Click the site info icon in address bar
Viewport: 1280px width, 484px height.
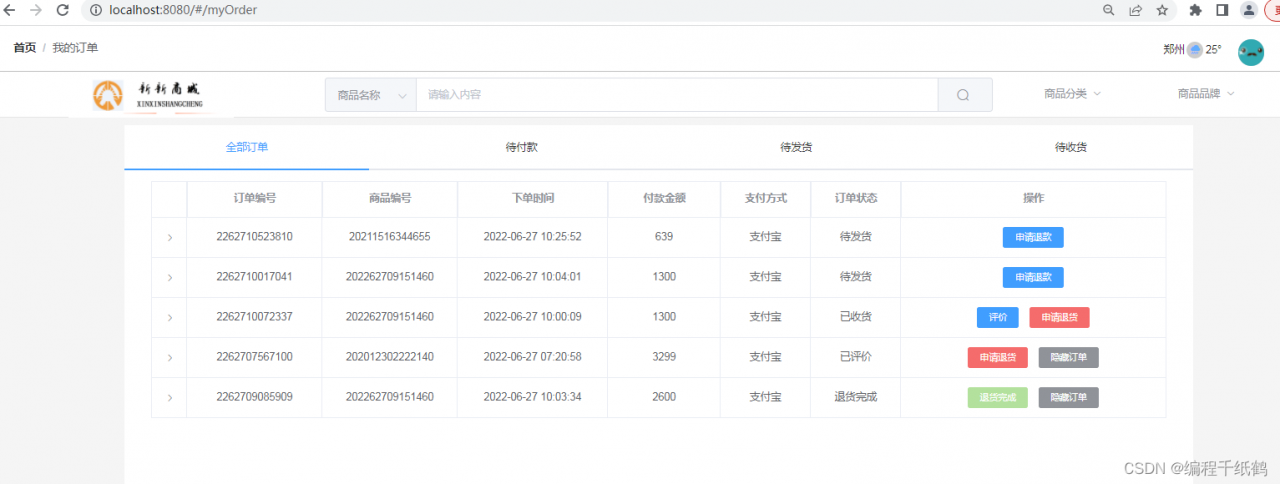pos(96,10)
